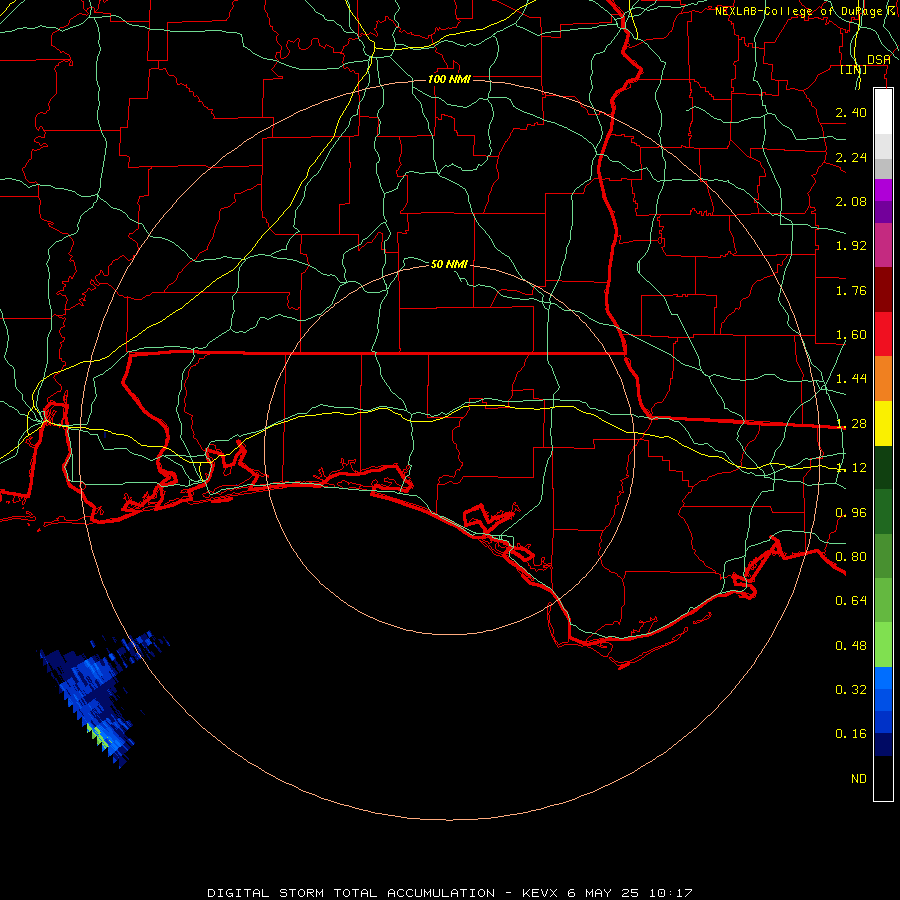Click the 1.28 legend value
The width and height of the screenshot is (900, 900).
(x=851, y=424)
